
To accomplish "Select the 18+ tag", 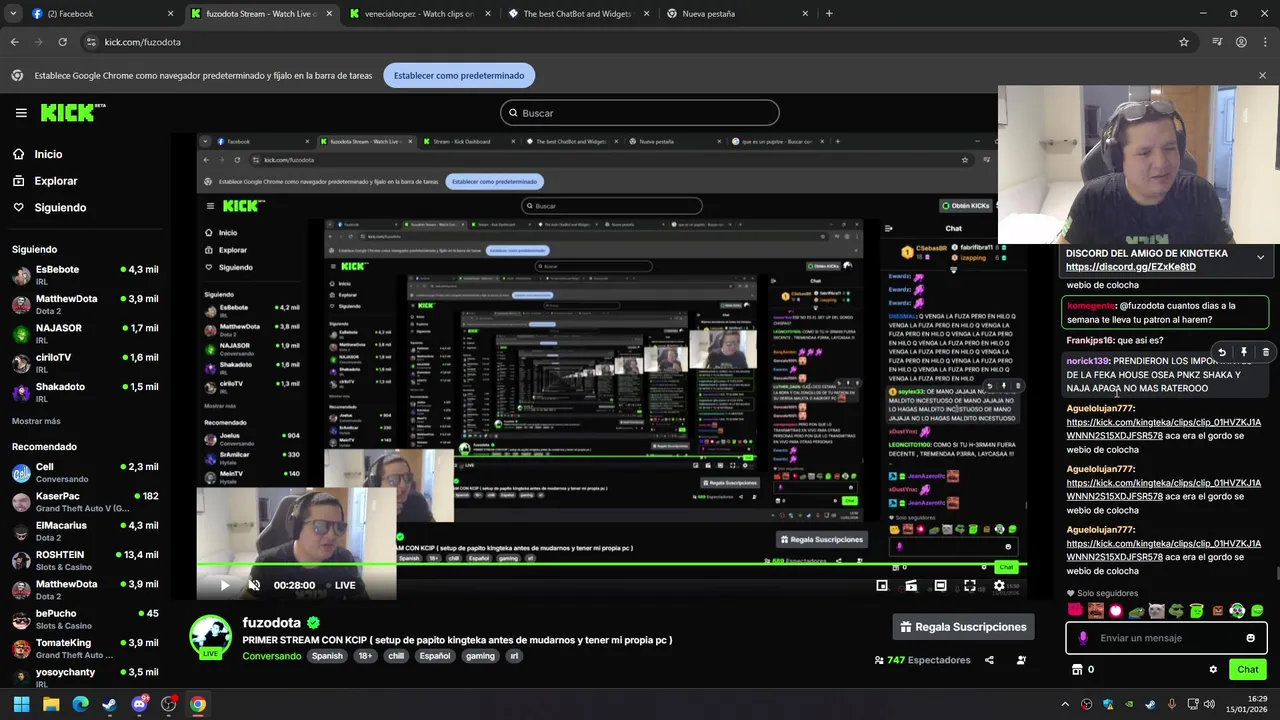I will pos(365,656).
